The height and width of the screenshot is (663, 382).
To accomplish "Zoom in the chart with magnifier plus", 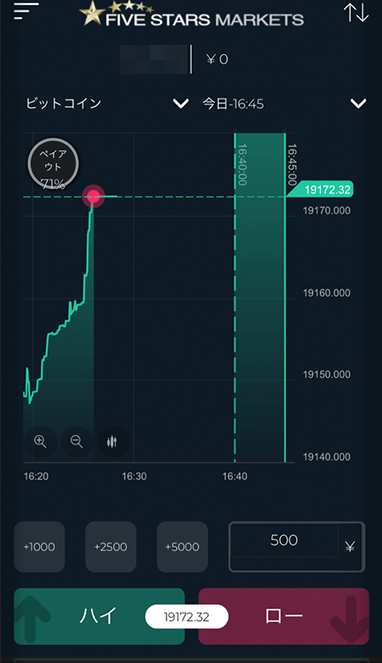I will pos(40,442).
